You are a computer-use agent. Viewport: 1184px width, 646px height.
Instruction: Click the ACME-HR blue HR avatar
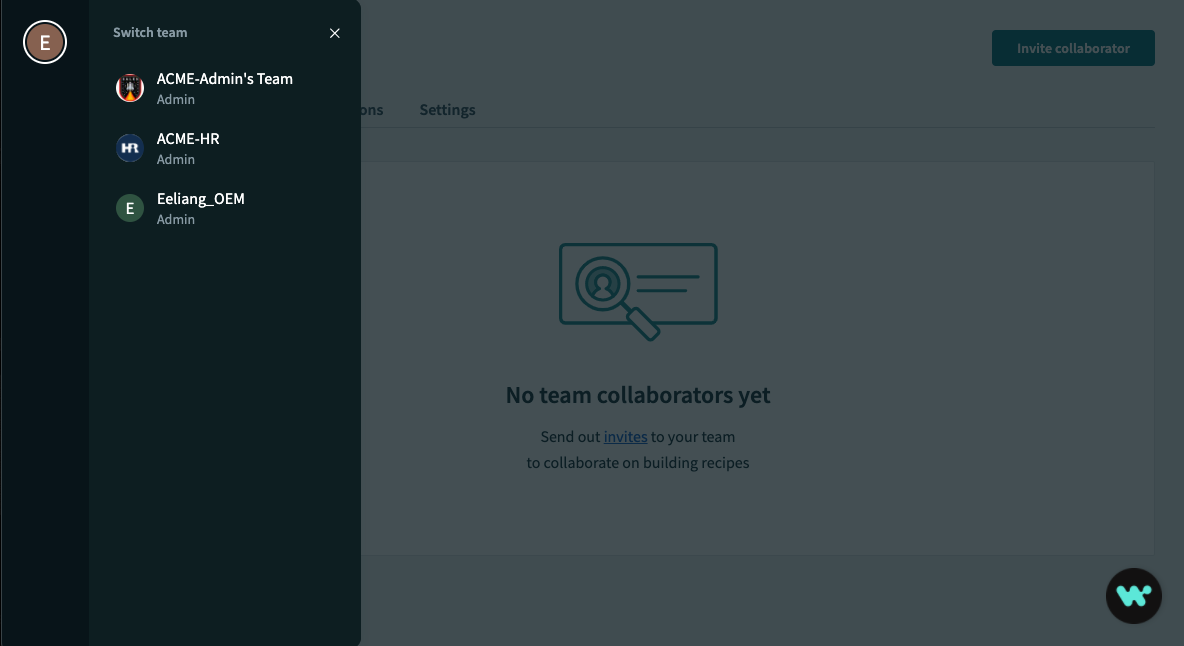(x=130, y=147)
